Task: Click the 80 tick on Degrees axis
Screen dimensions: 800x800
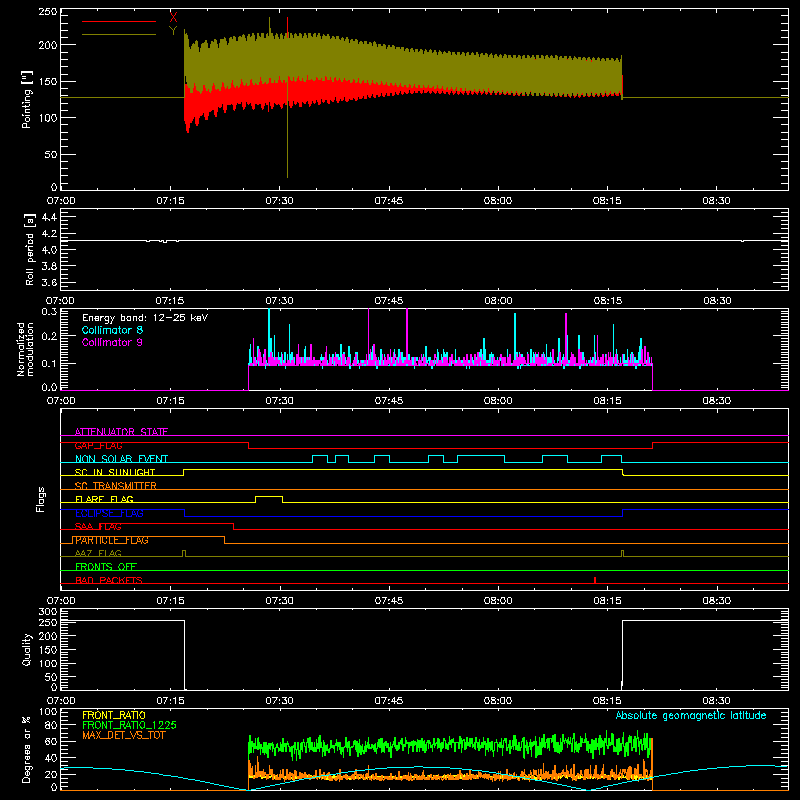Action: click(51, 725)
